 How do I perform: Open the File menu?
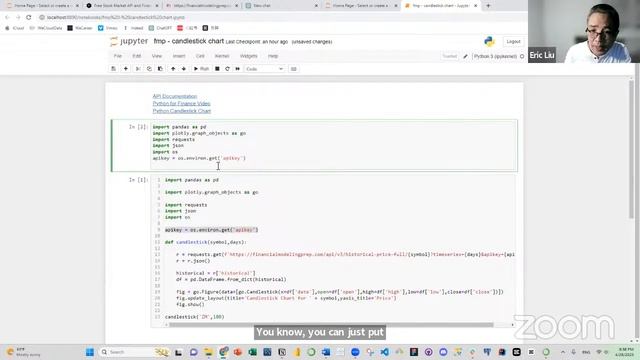[x=118, y=56]
